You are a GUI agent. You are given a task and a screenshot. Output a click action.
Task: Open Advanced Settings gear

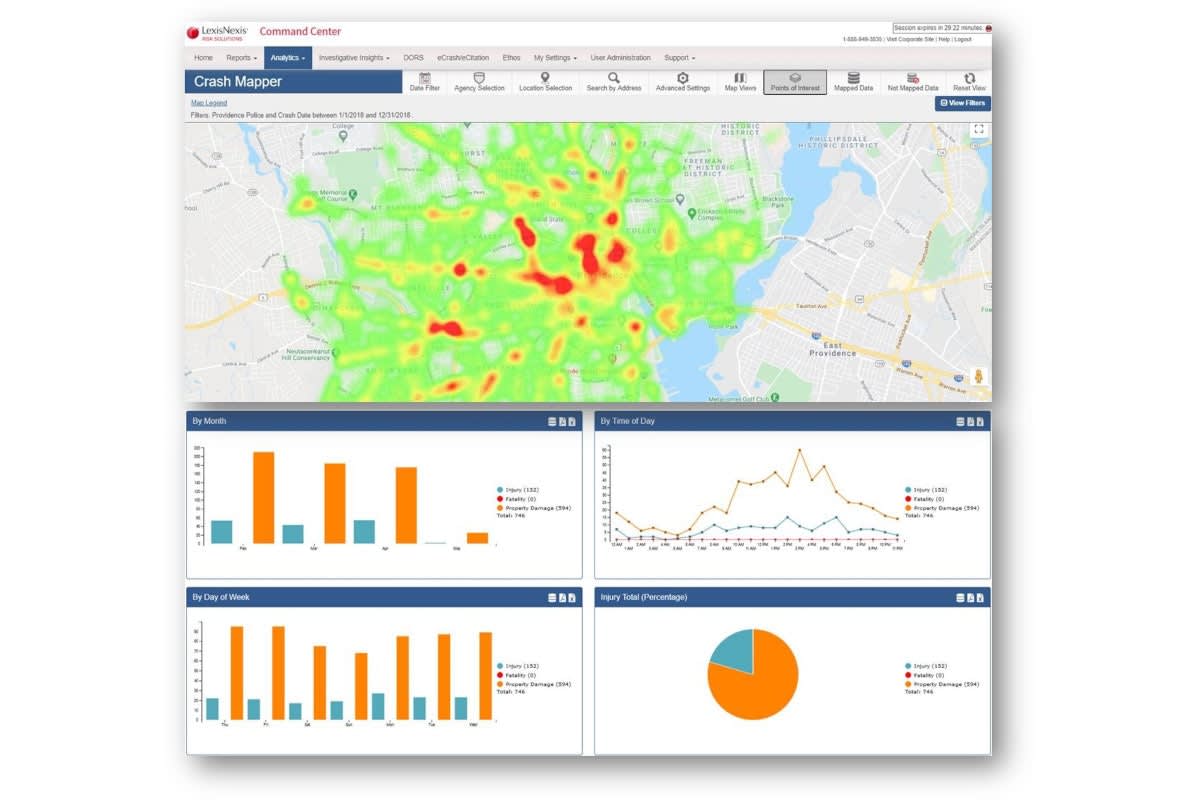coord(683,81)
